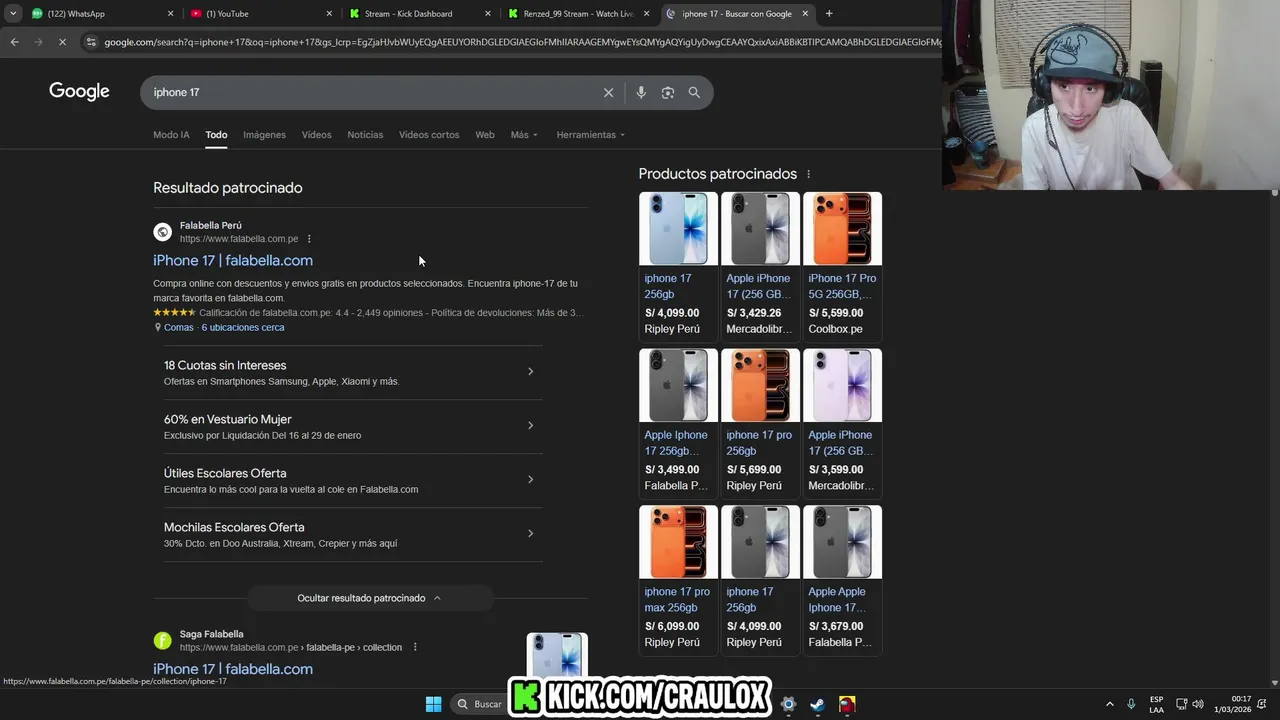Click the taskbar Buscar search box
1280x720 pixels.
point(479,704)
